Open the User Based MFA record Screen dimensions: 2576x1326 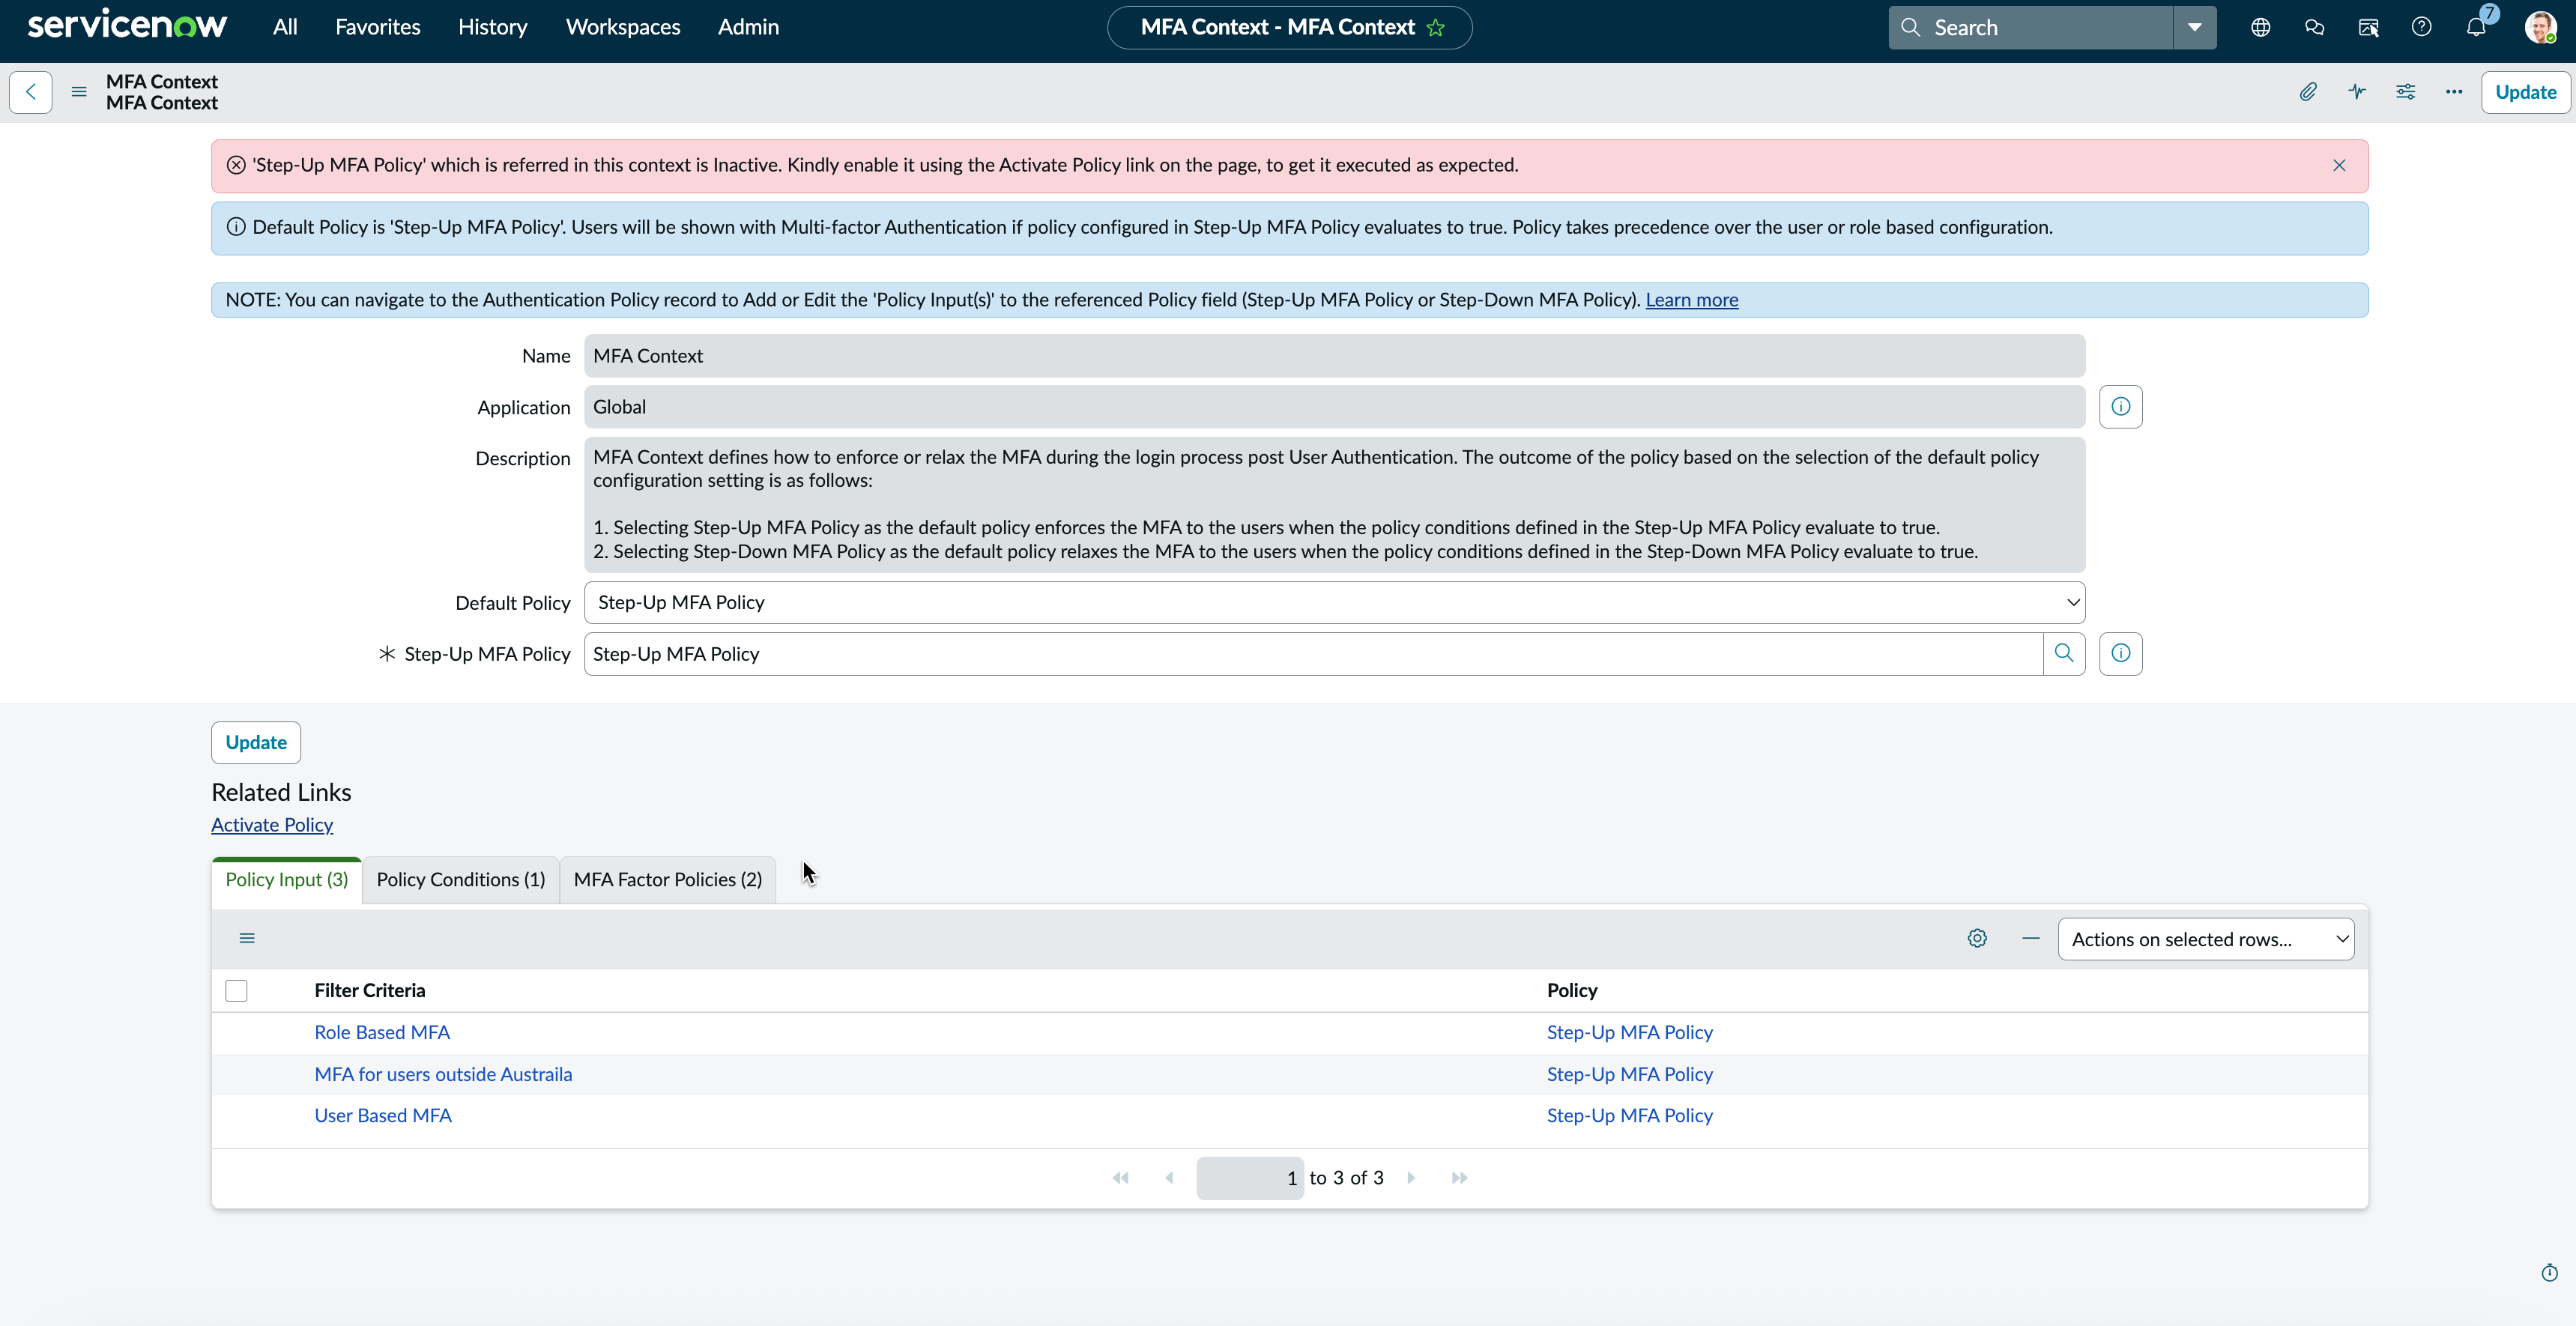[x=383, y=1116]
